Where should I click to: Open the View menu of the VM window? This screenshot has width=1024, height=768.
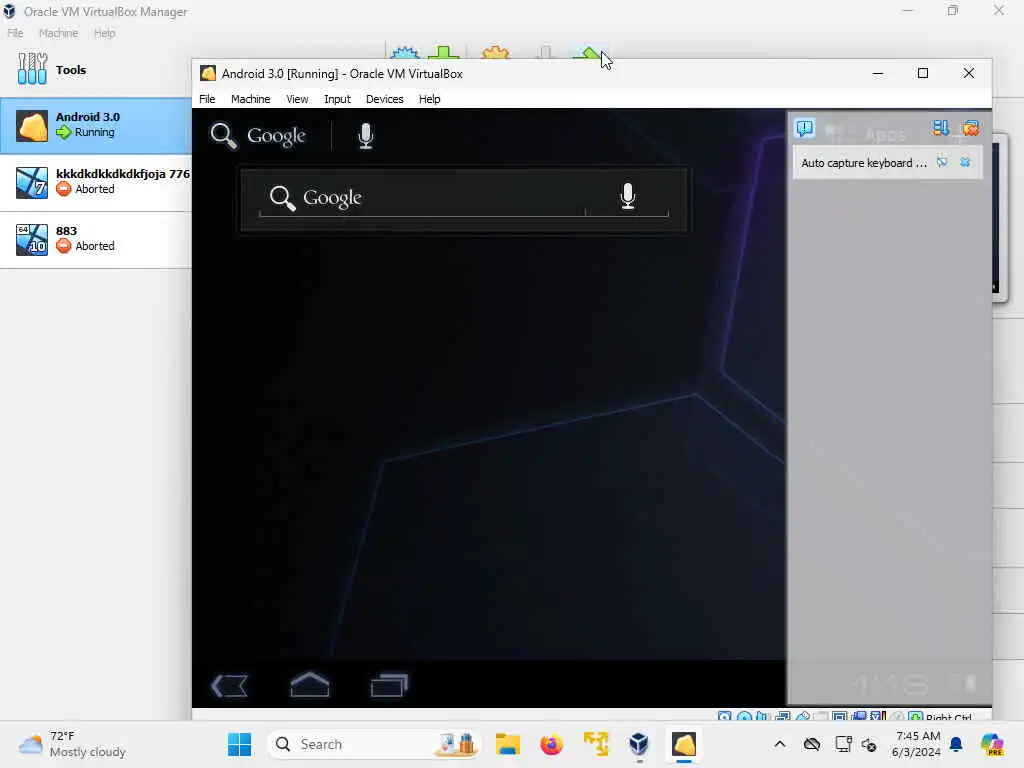pyautogui.click(x=297, y=99)
